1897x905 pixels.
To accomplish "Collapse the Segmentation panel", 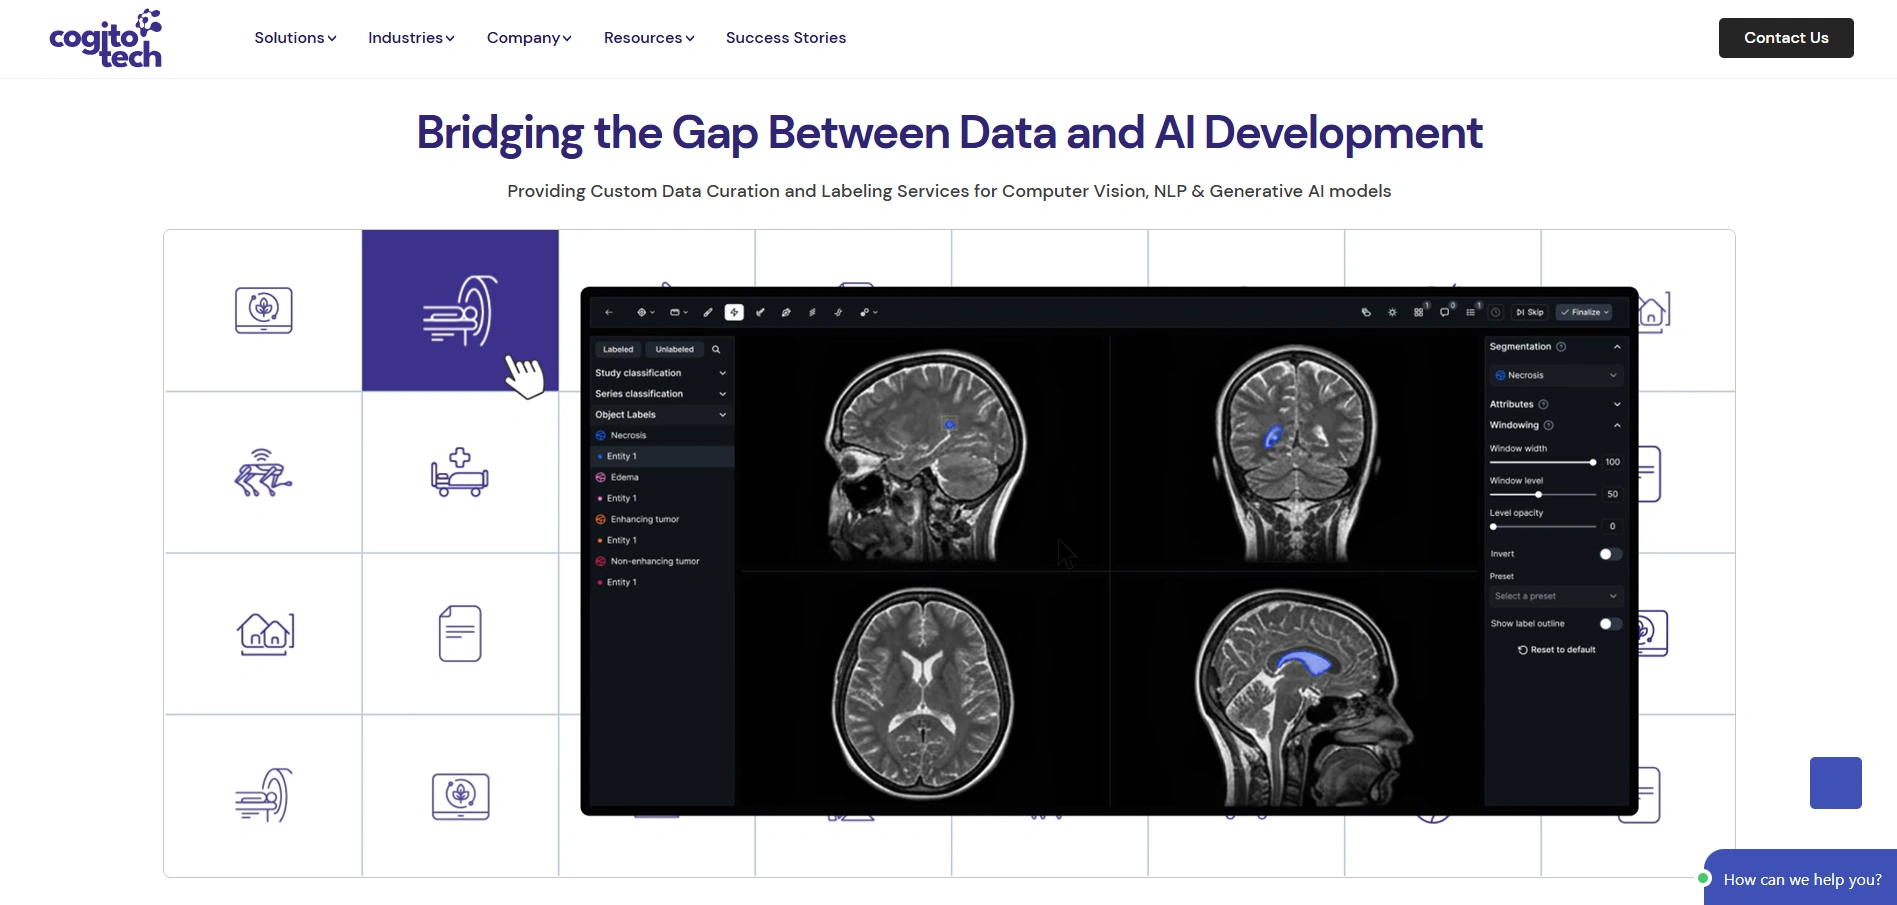I will tap(1617, 347).
